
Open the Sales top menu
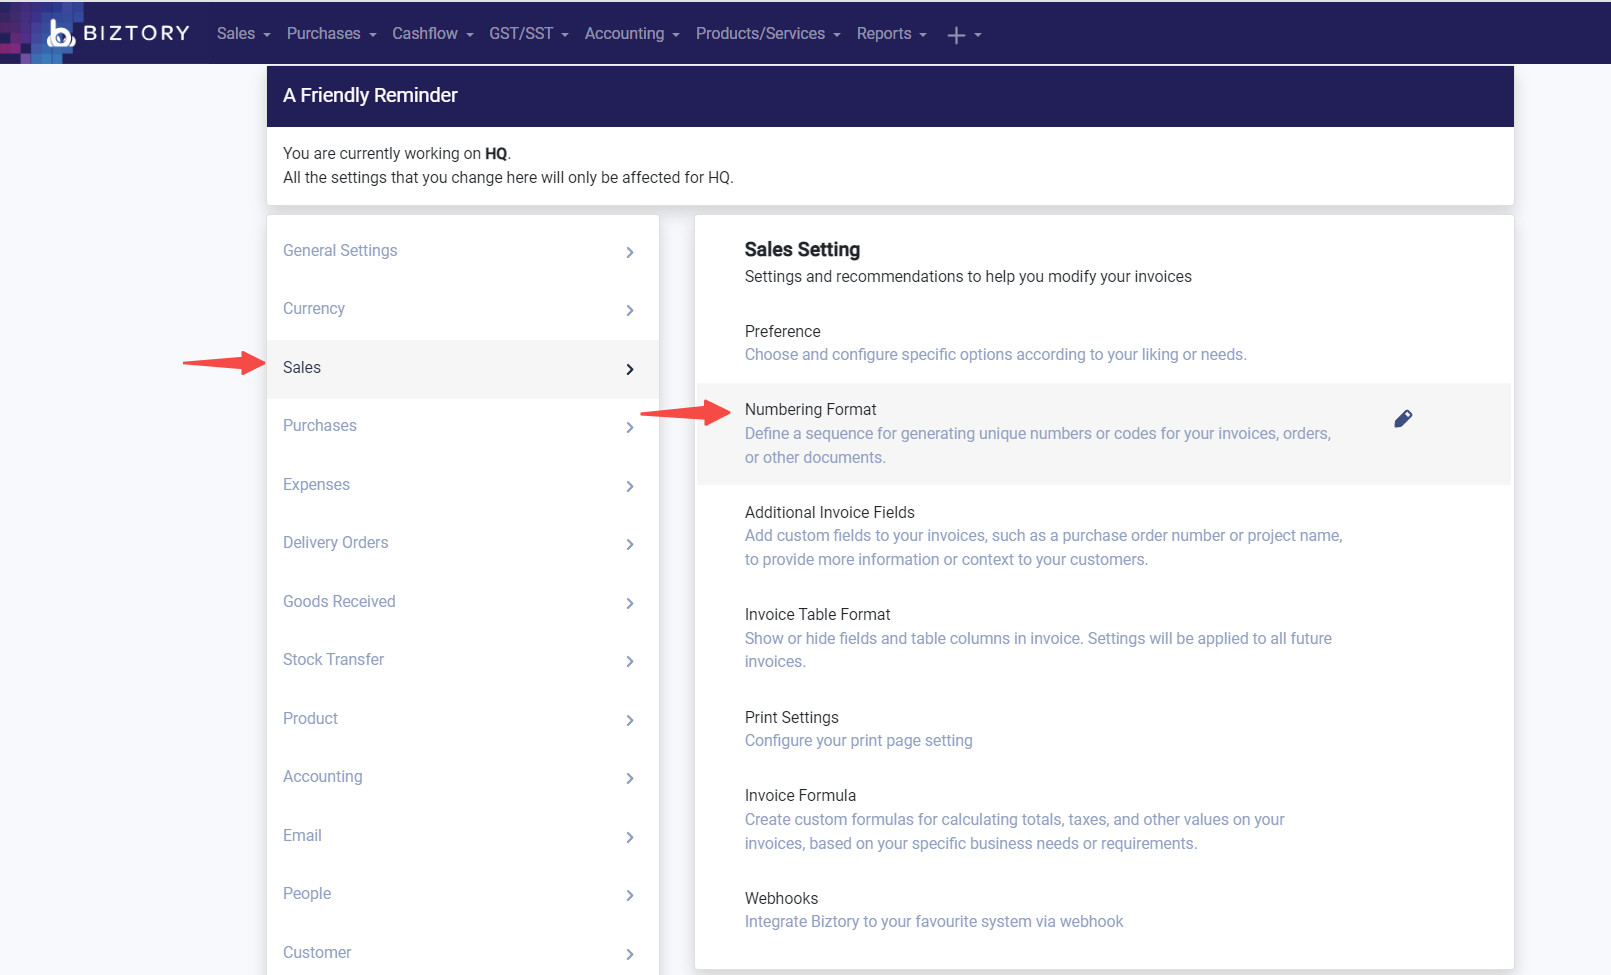point(244,33)
